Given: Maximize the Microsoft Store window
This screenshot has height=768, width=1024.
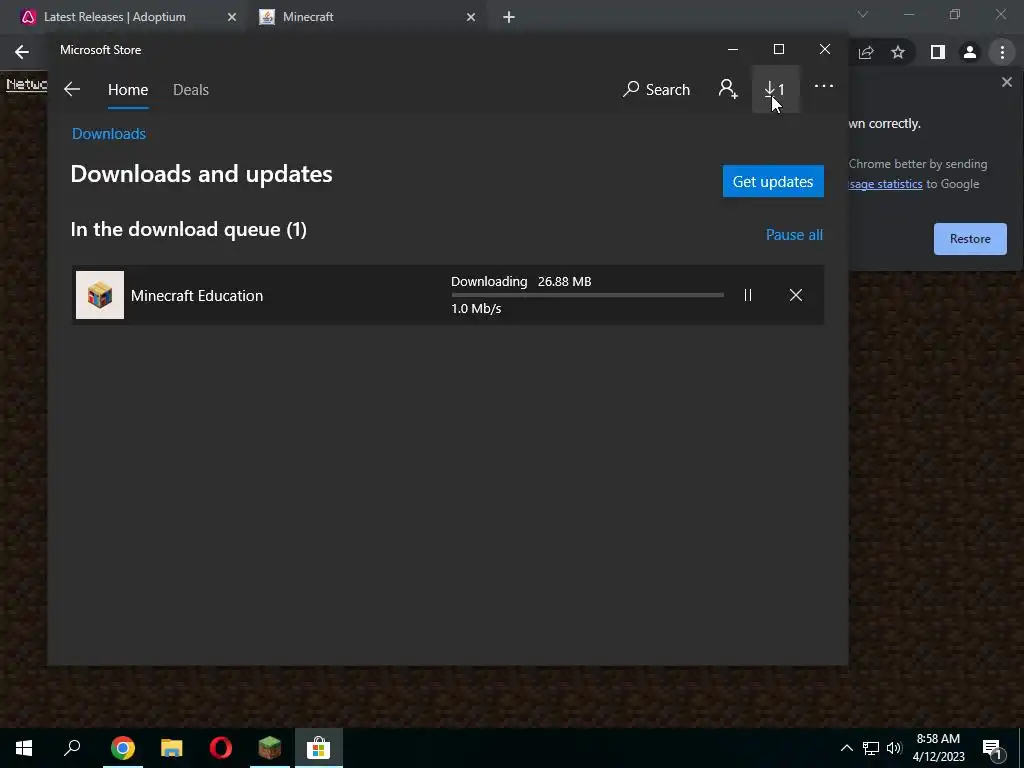Looking at the screenshot, I should (778, 50).
